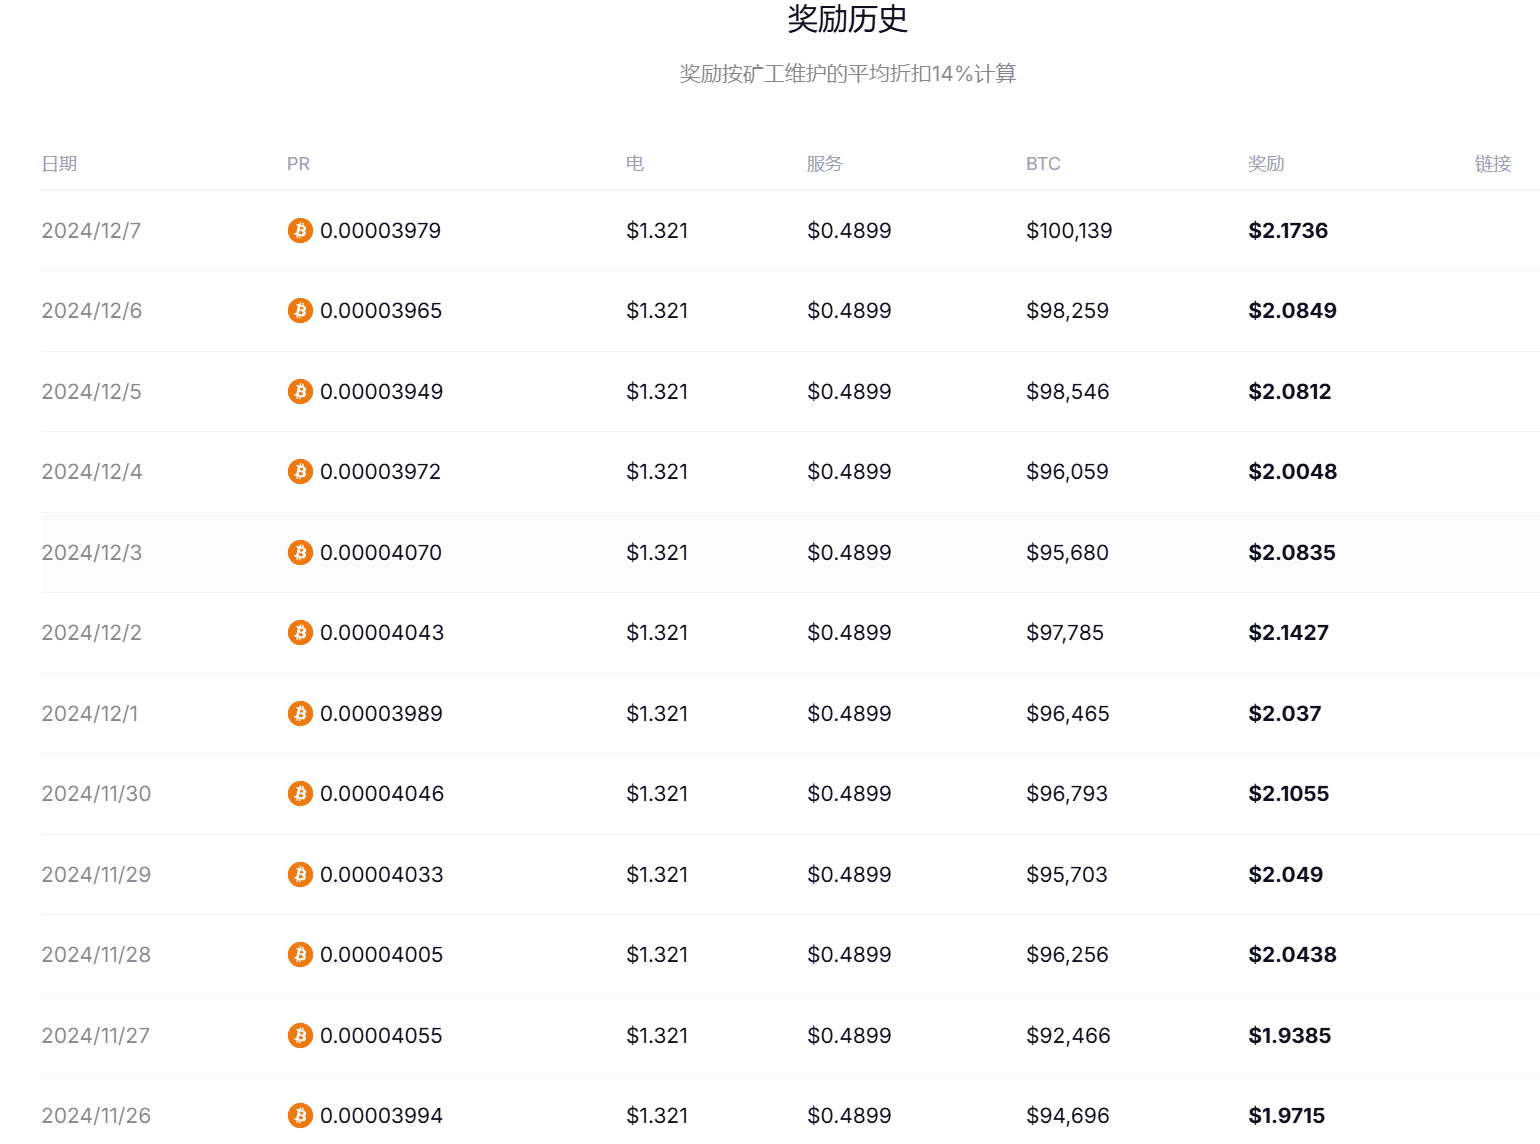Screen dimensions: 1540x1144
Task: Click the 日期 column header
Action: (59, 164)
